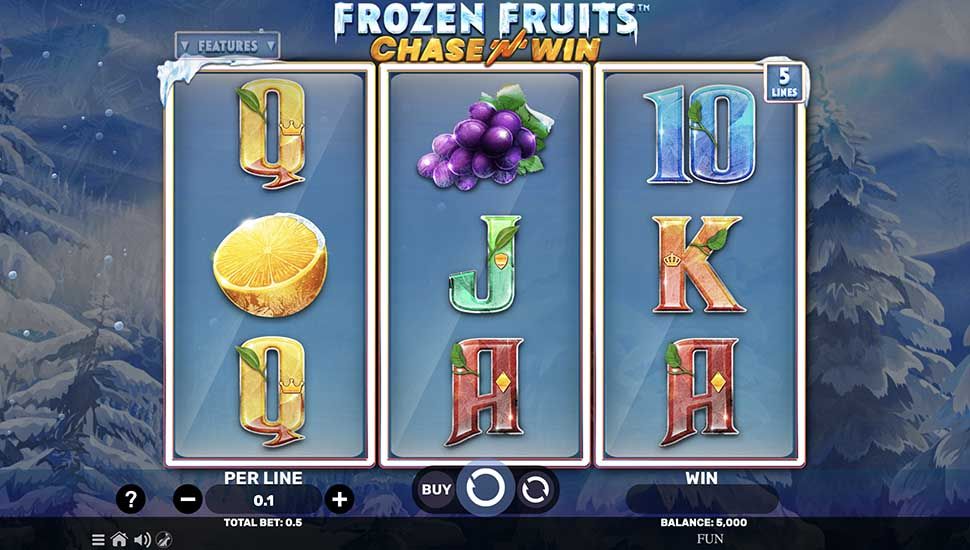Spin the reels with the center button
Image resolution: width=970 pixels, height=550 pixels.
[x=486, y=489]
